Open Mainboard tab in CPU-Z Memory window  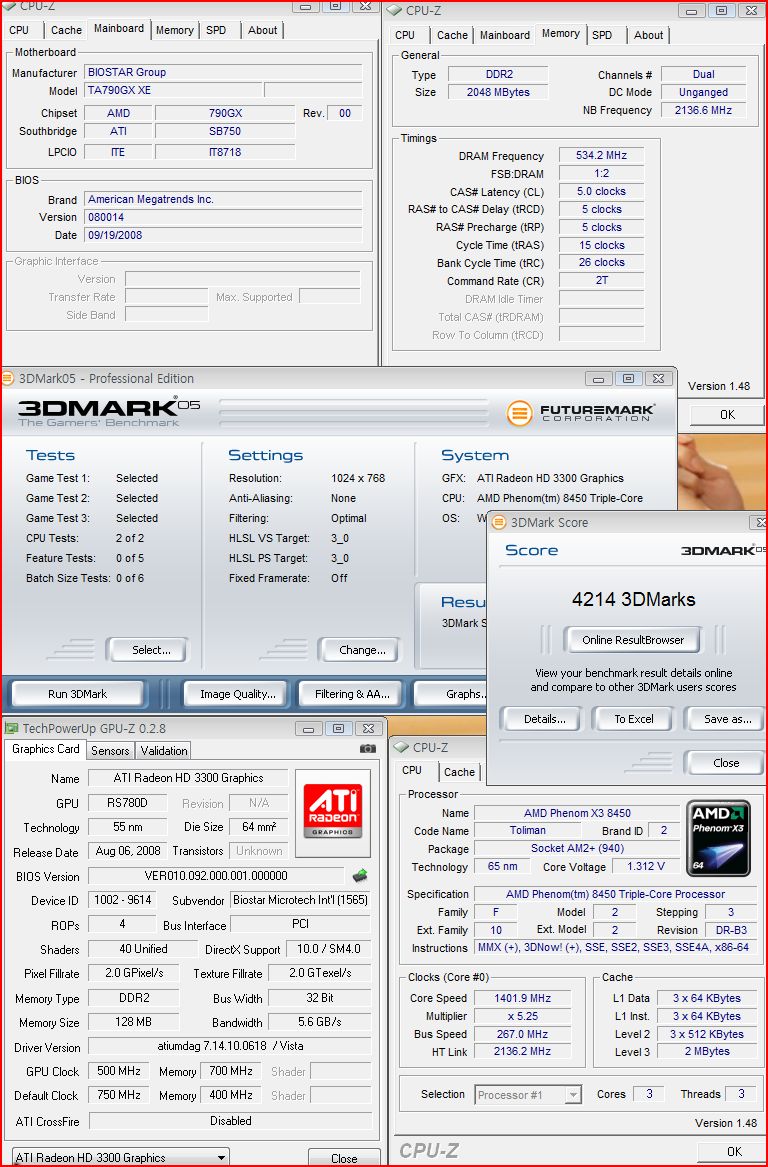[505, 35]
